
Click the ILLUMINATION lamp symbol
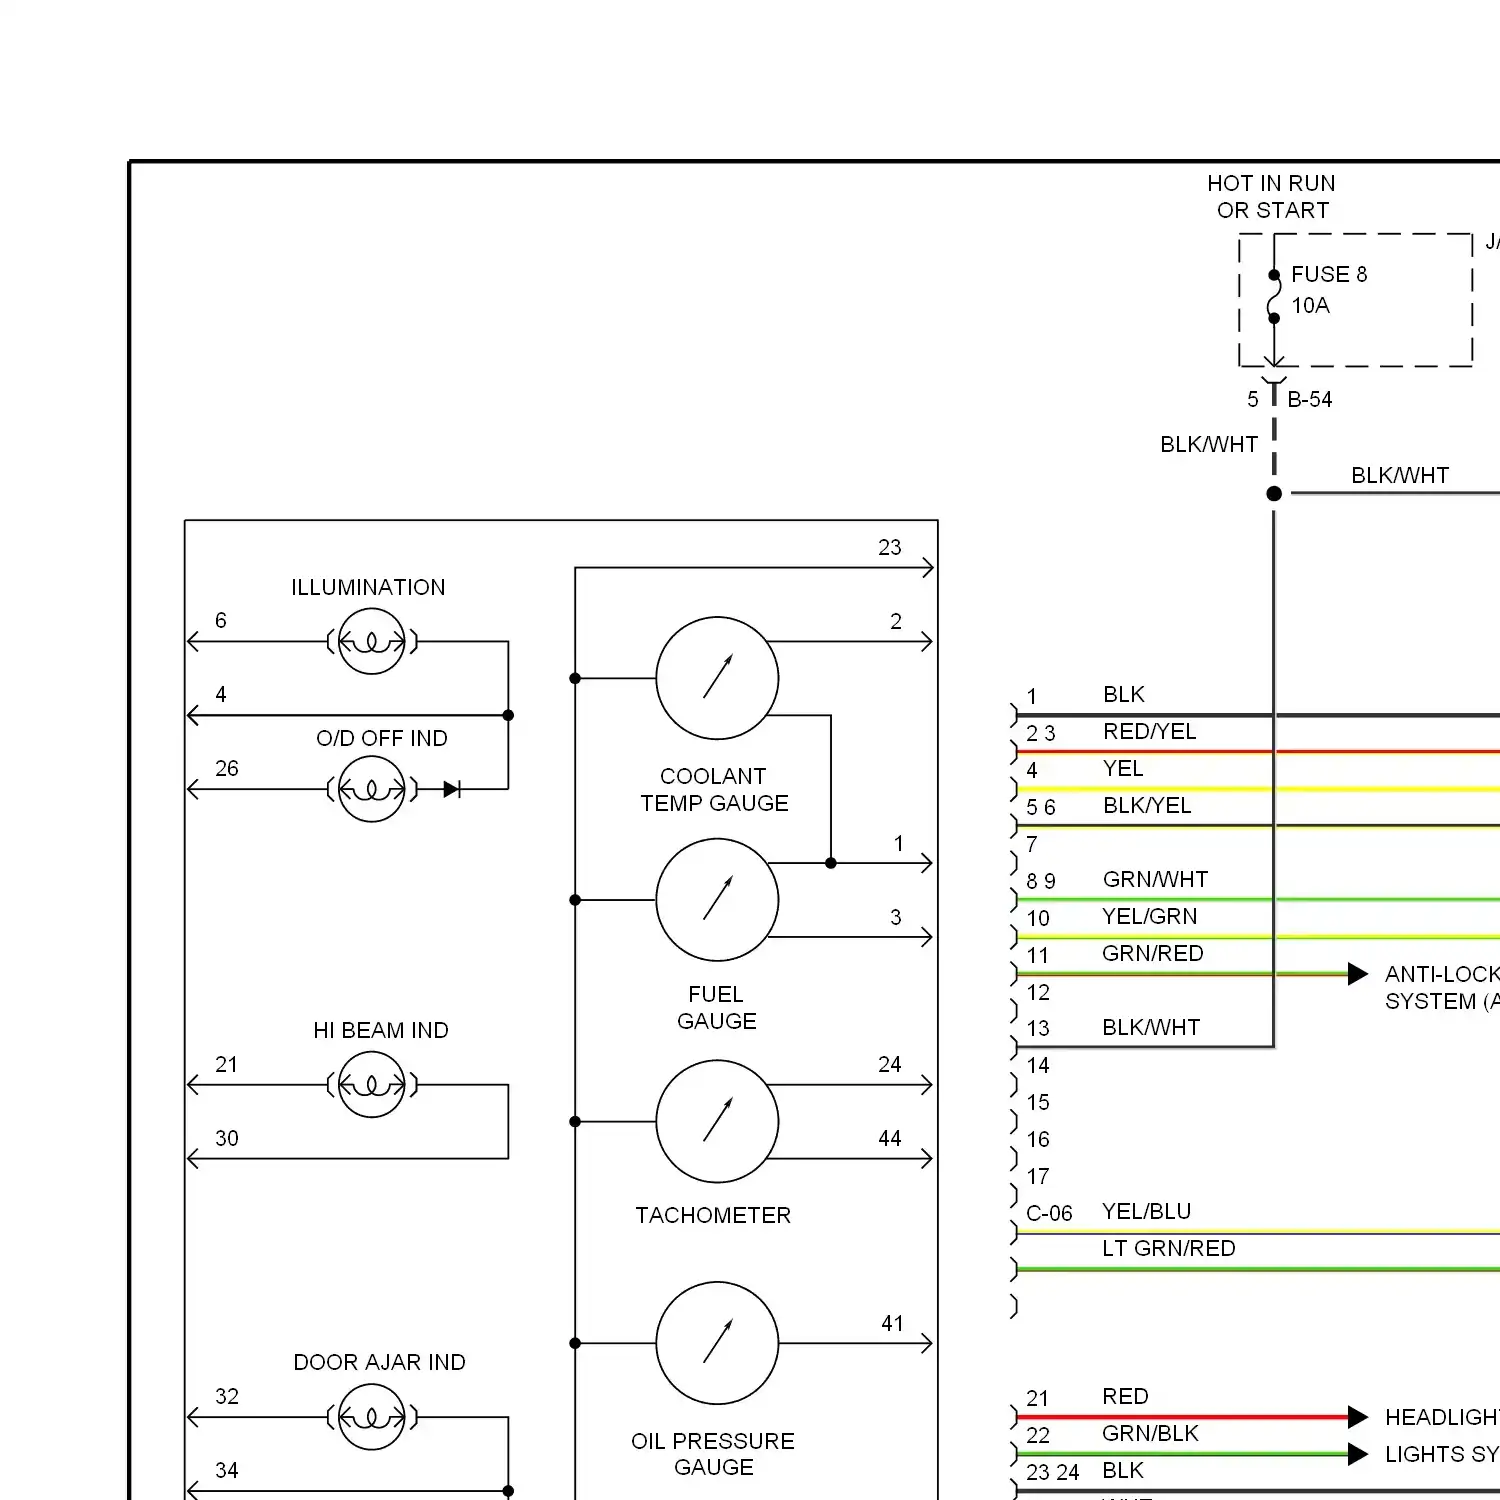coord(372,641)
